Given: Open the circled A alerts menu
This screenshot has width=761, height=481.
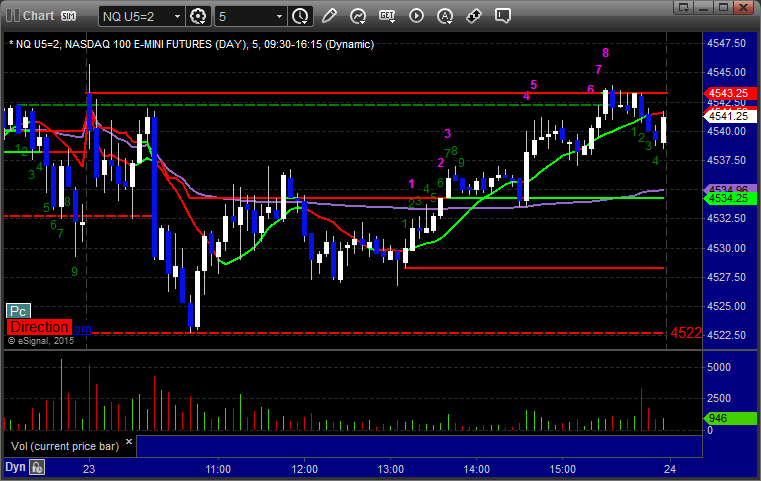Looking at the screenshot, I should click(445, 17).
